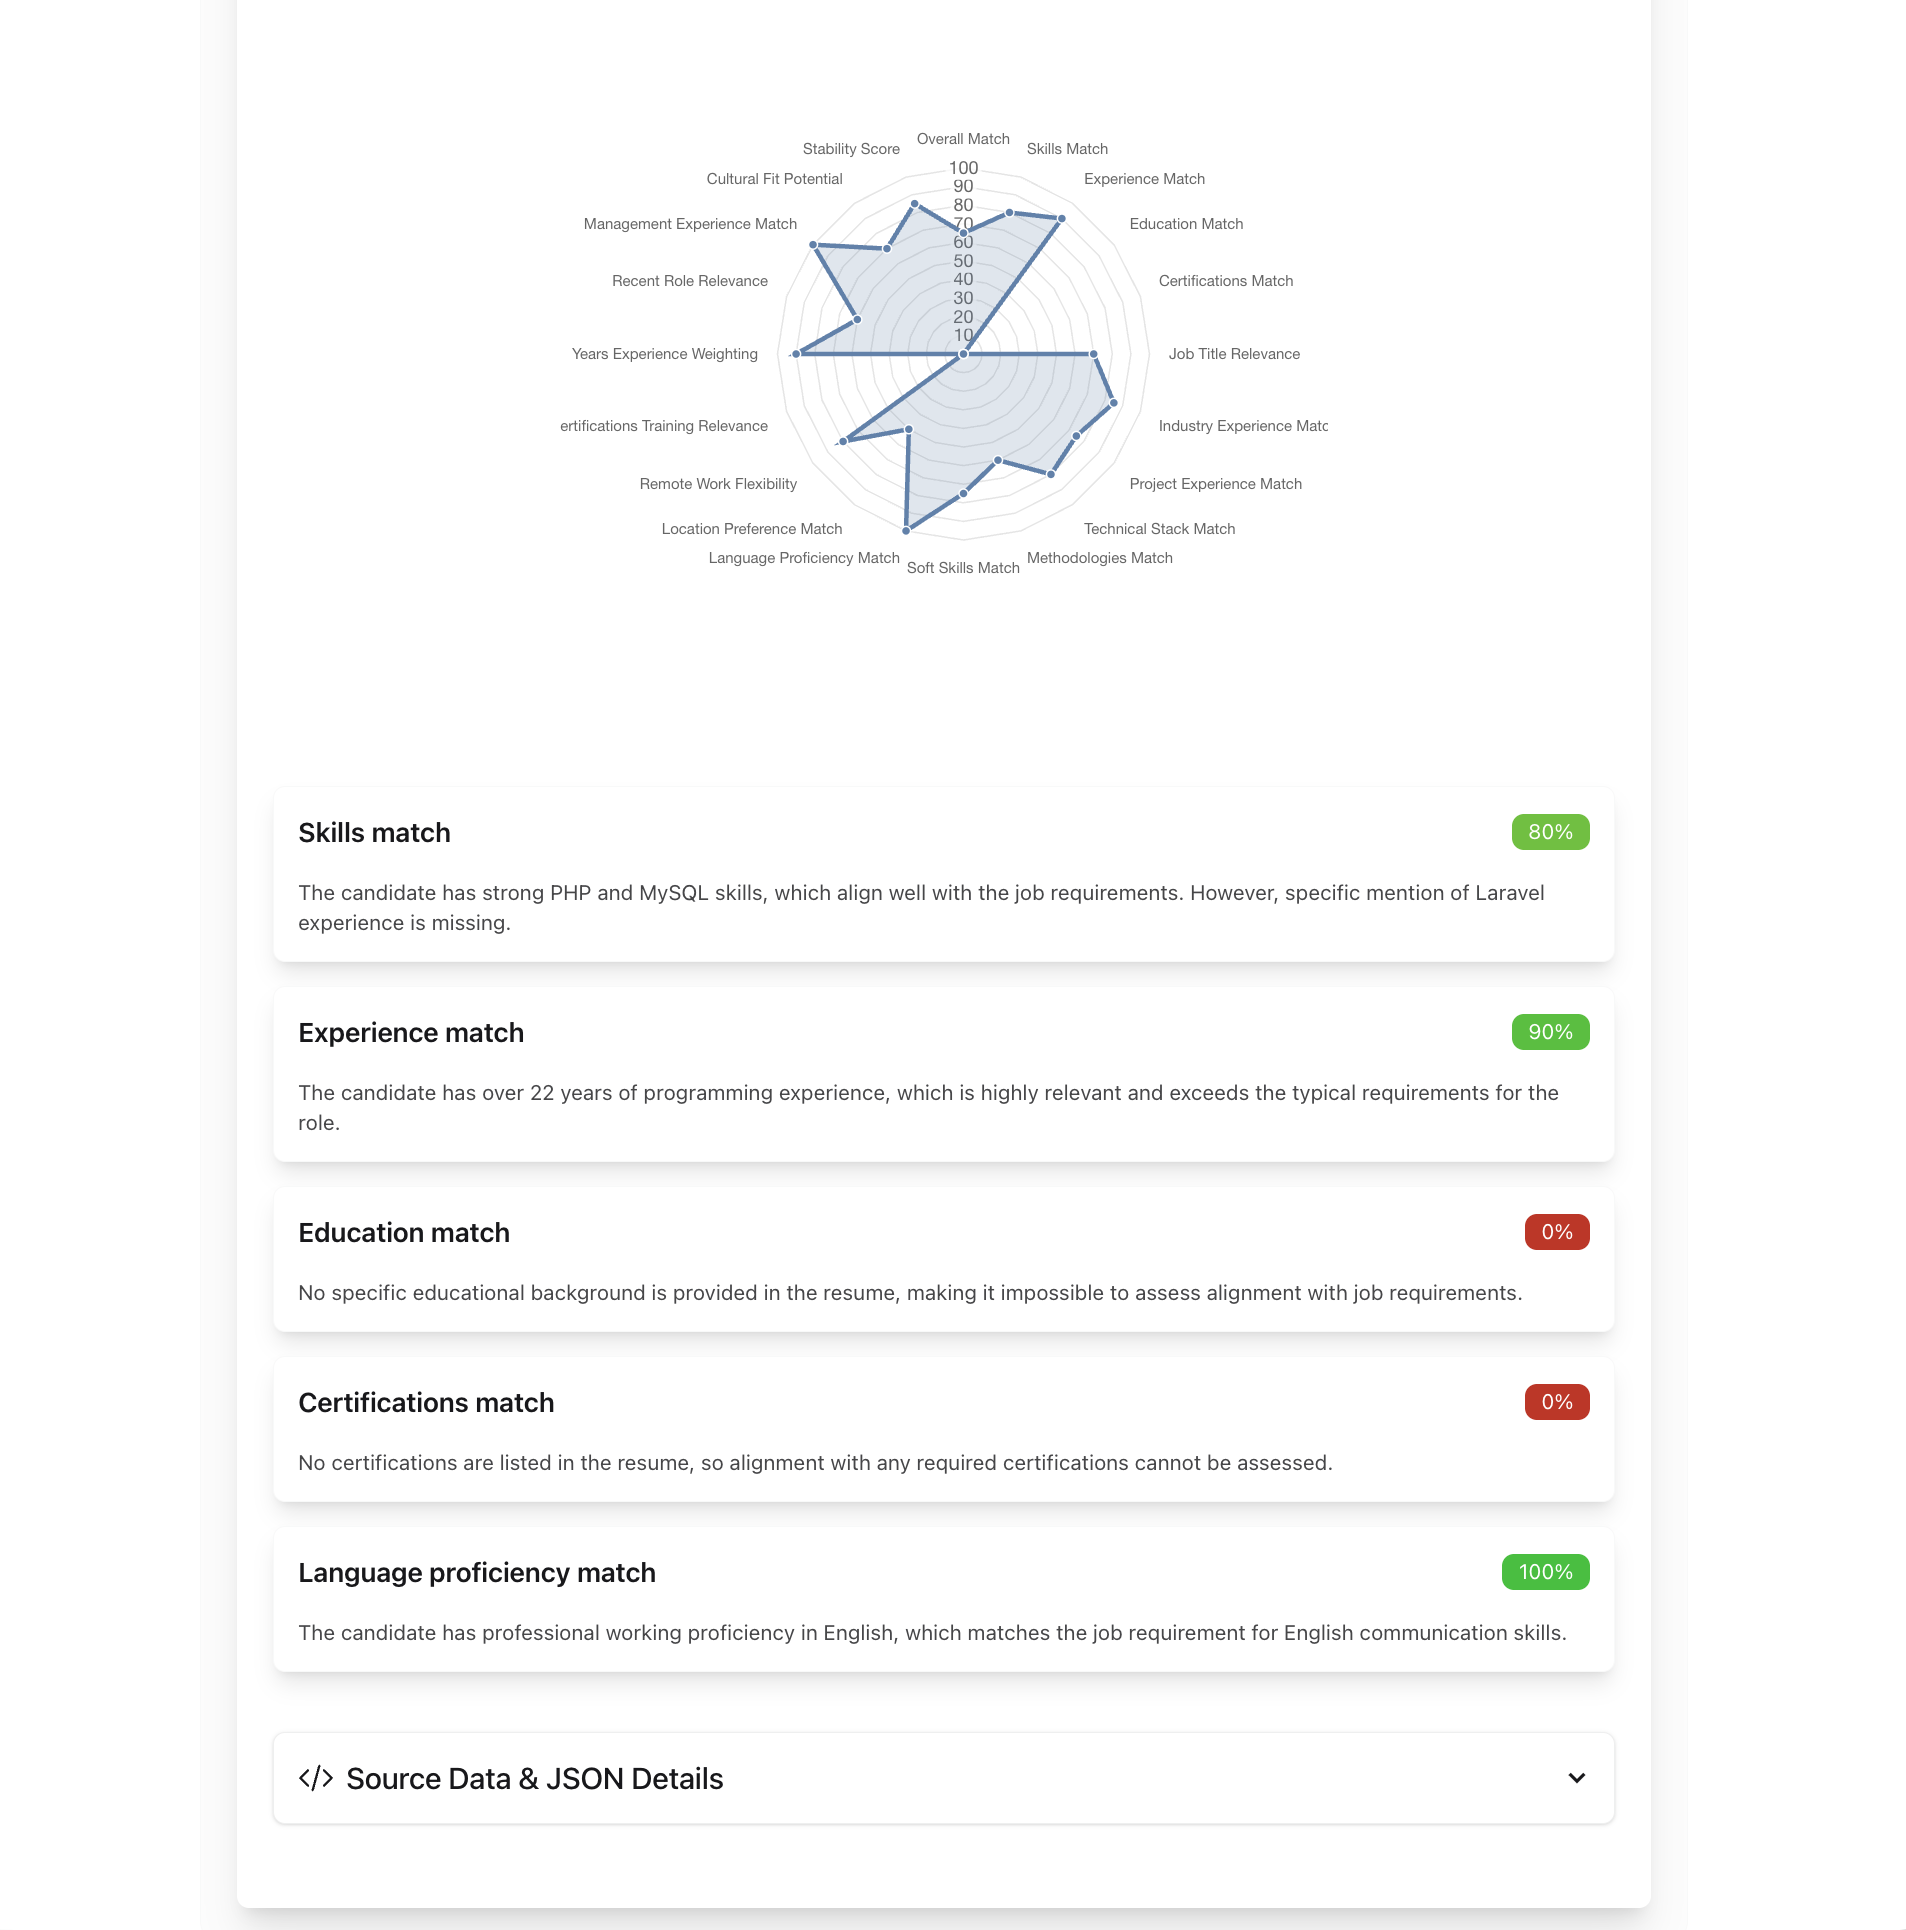
Task: Click the Remote Work Flexibility chart label
Action: [717, 483]
